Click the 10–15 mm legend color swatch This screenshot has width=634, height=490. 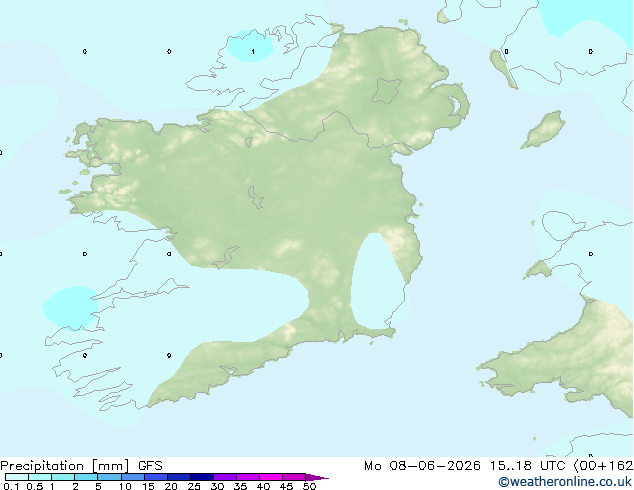[x=133, y=477]
